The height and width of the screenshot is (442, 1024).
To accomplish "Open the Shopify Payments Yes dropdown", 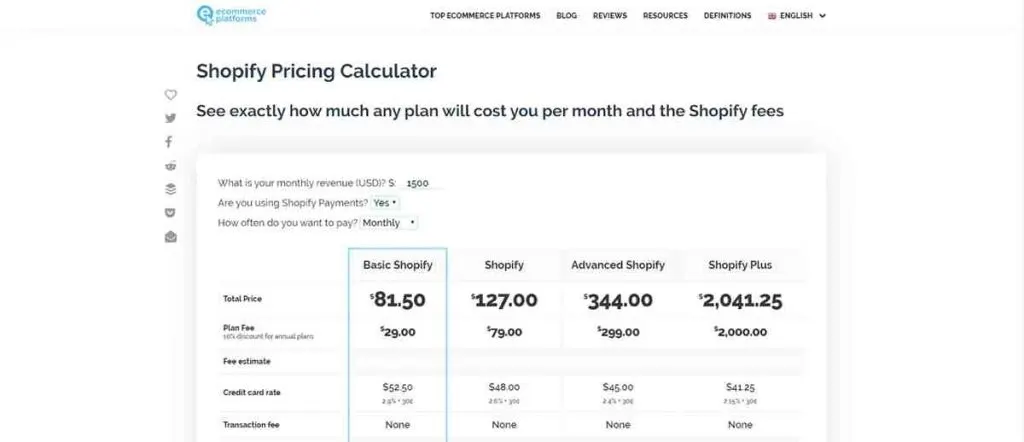I will 385,203.
